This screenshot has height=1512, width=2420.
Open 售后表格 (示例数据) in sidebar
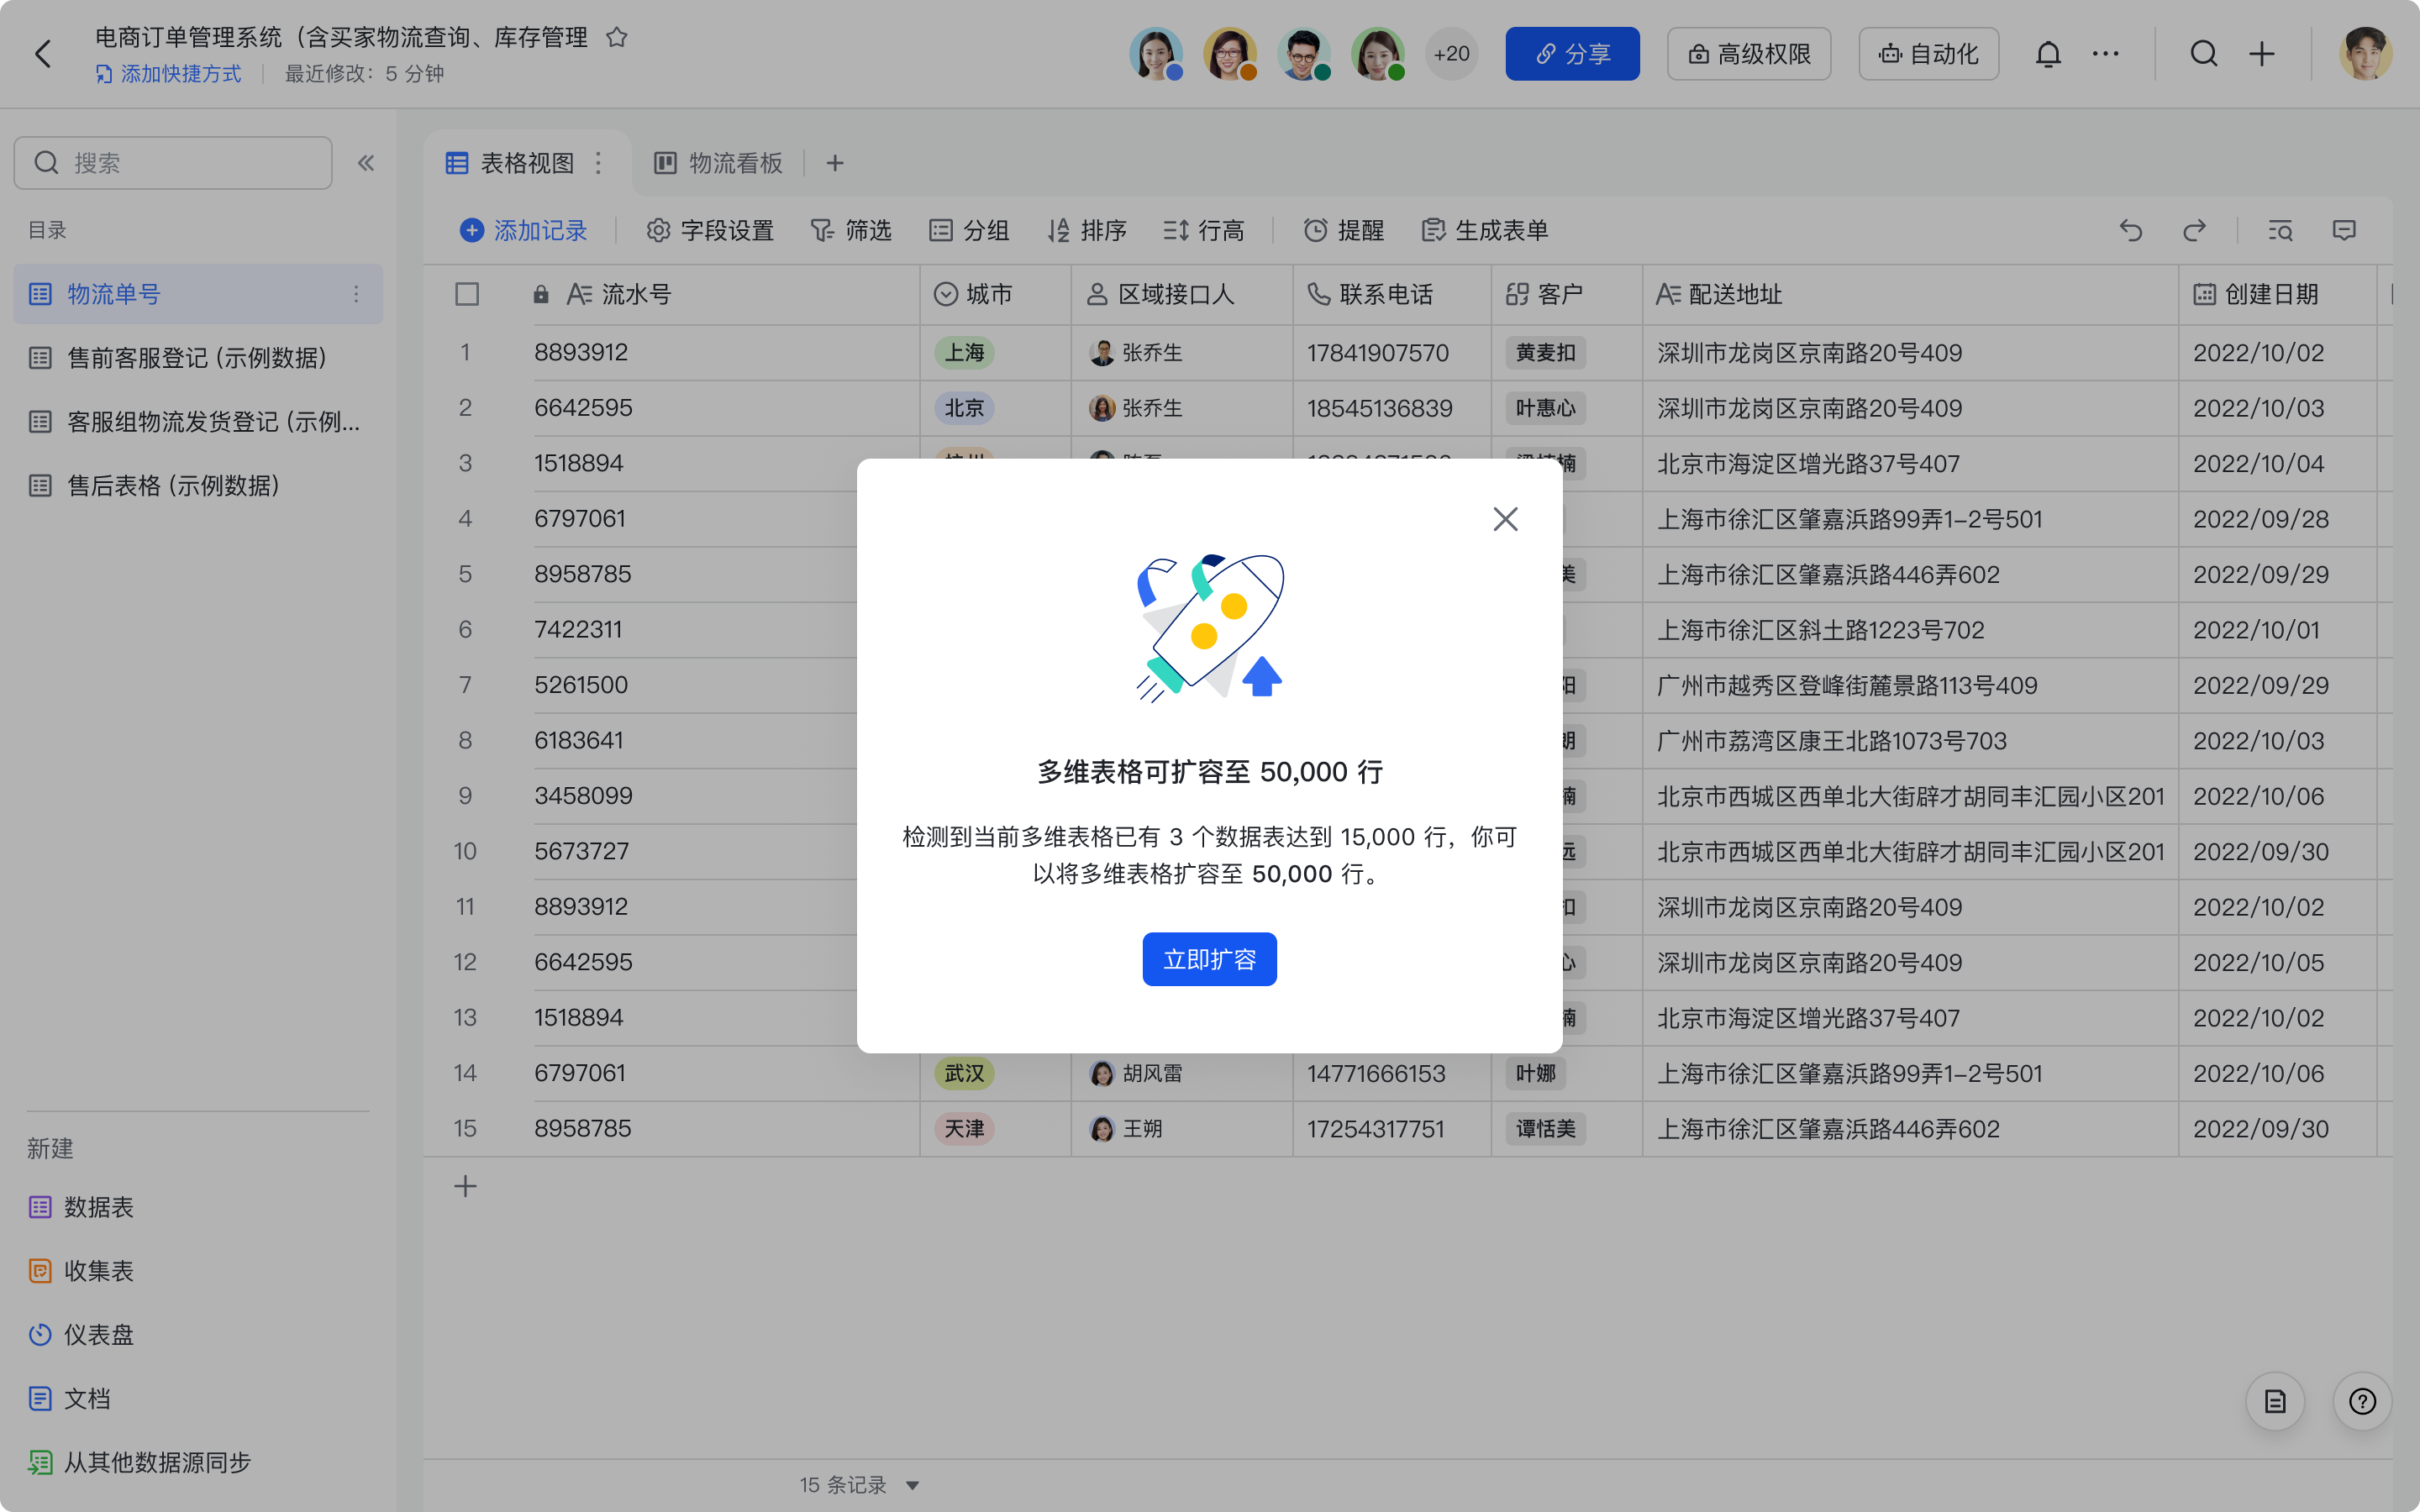(174, 486)
